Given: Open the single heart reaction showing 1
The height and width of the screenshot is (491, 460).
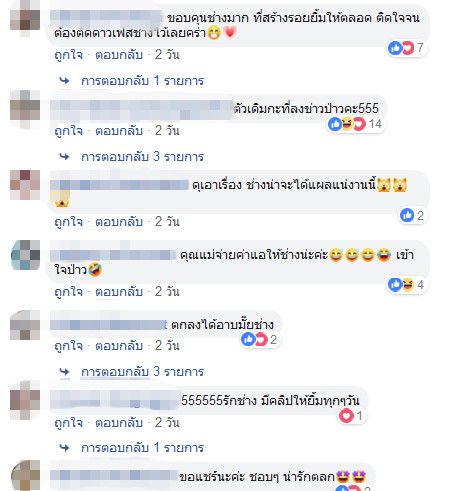Looking at the screenshot, I should 352,416.
